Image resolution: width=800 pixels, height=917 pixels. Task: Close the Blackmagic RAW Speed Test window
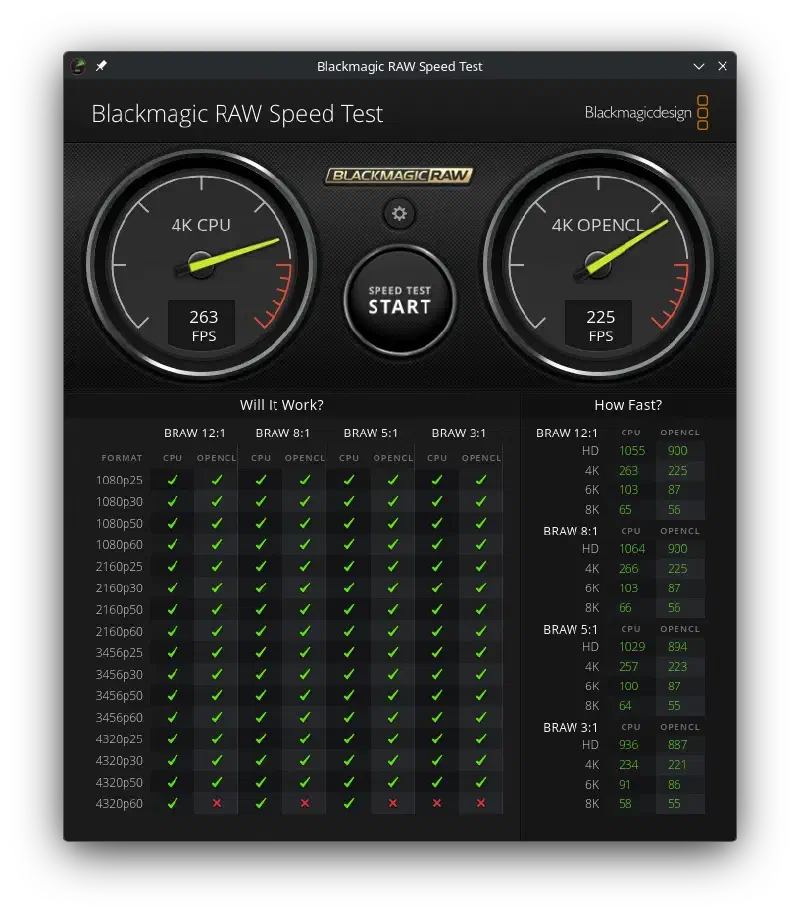[723, 66]
